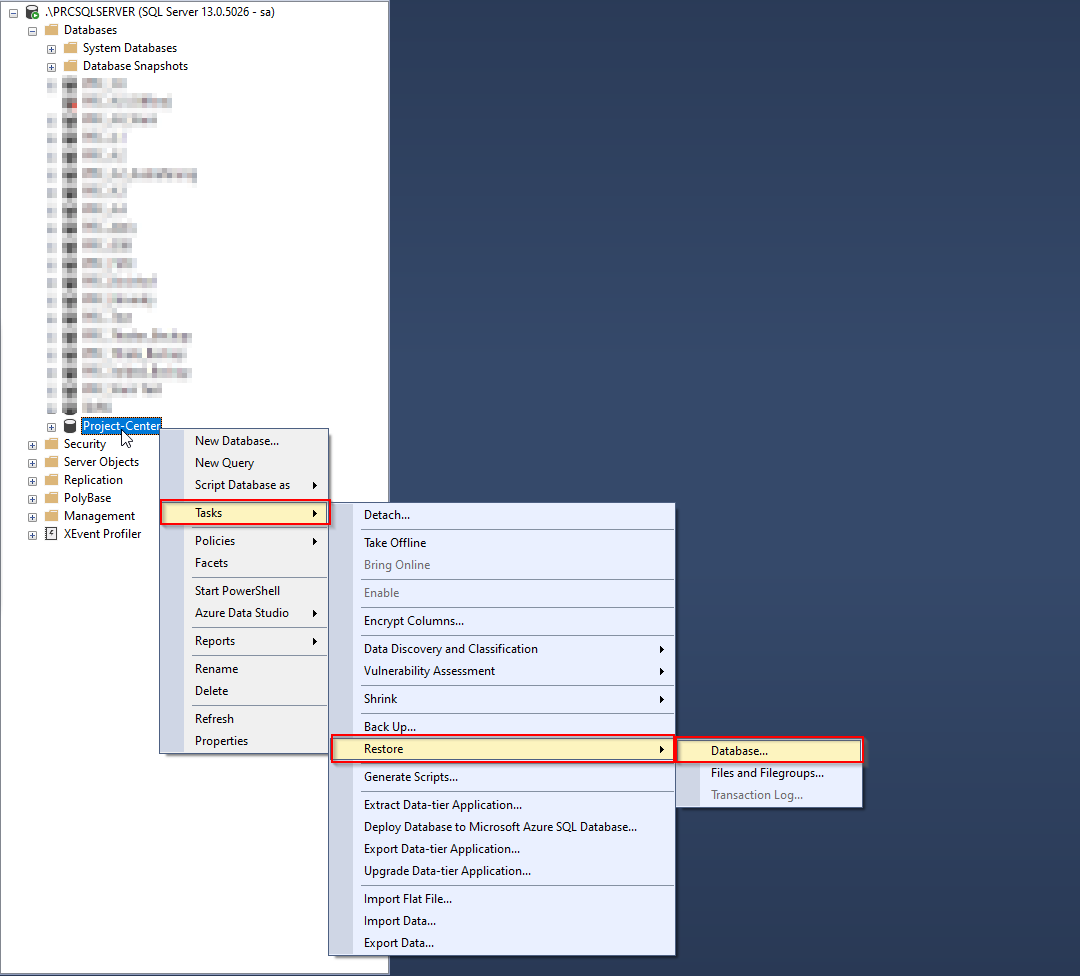Expand the Replication tree node
Screen dimensions: 1080x976
click(33, 480)
